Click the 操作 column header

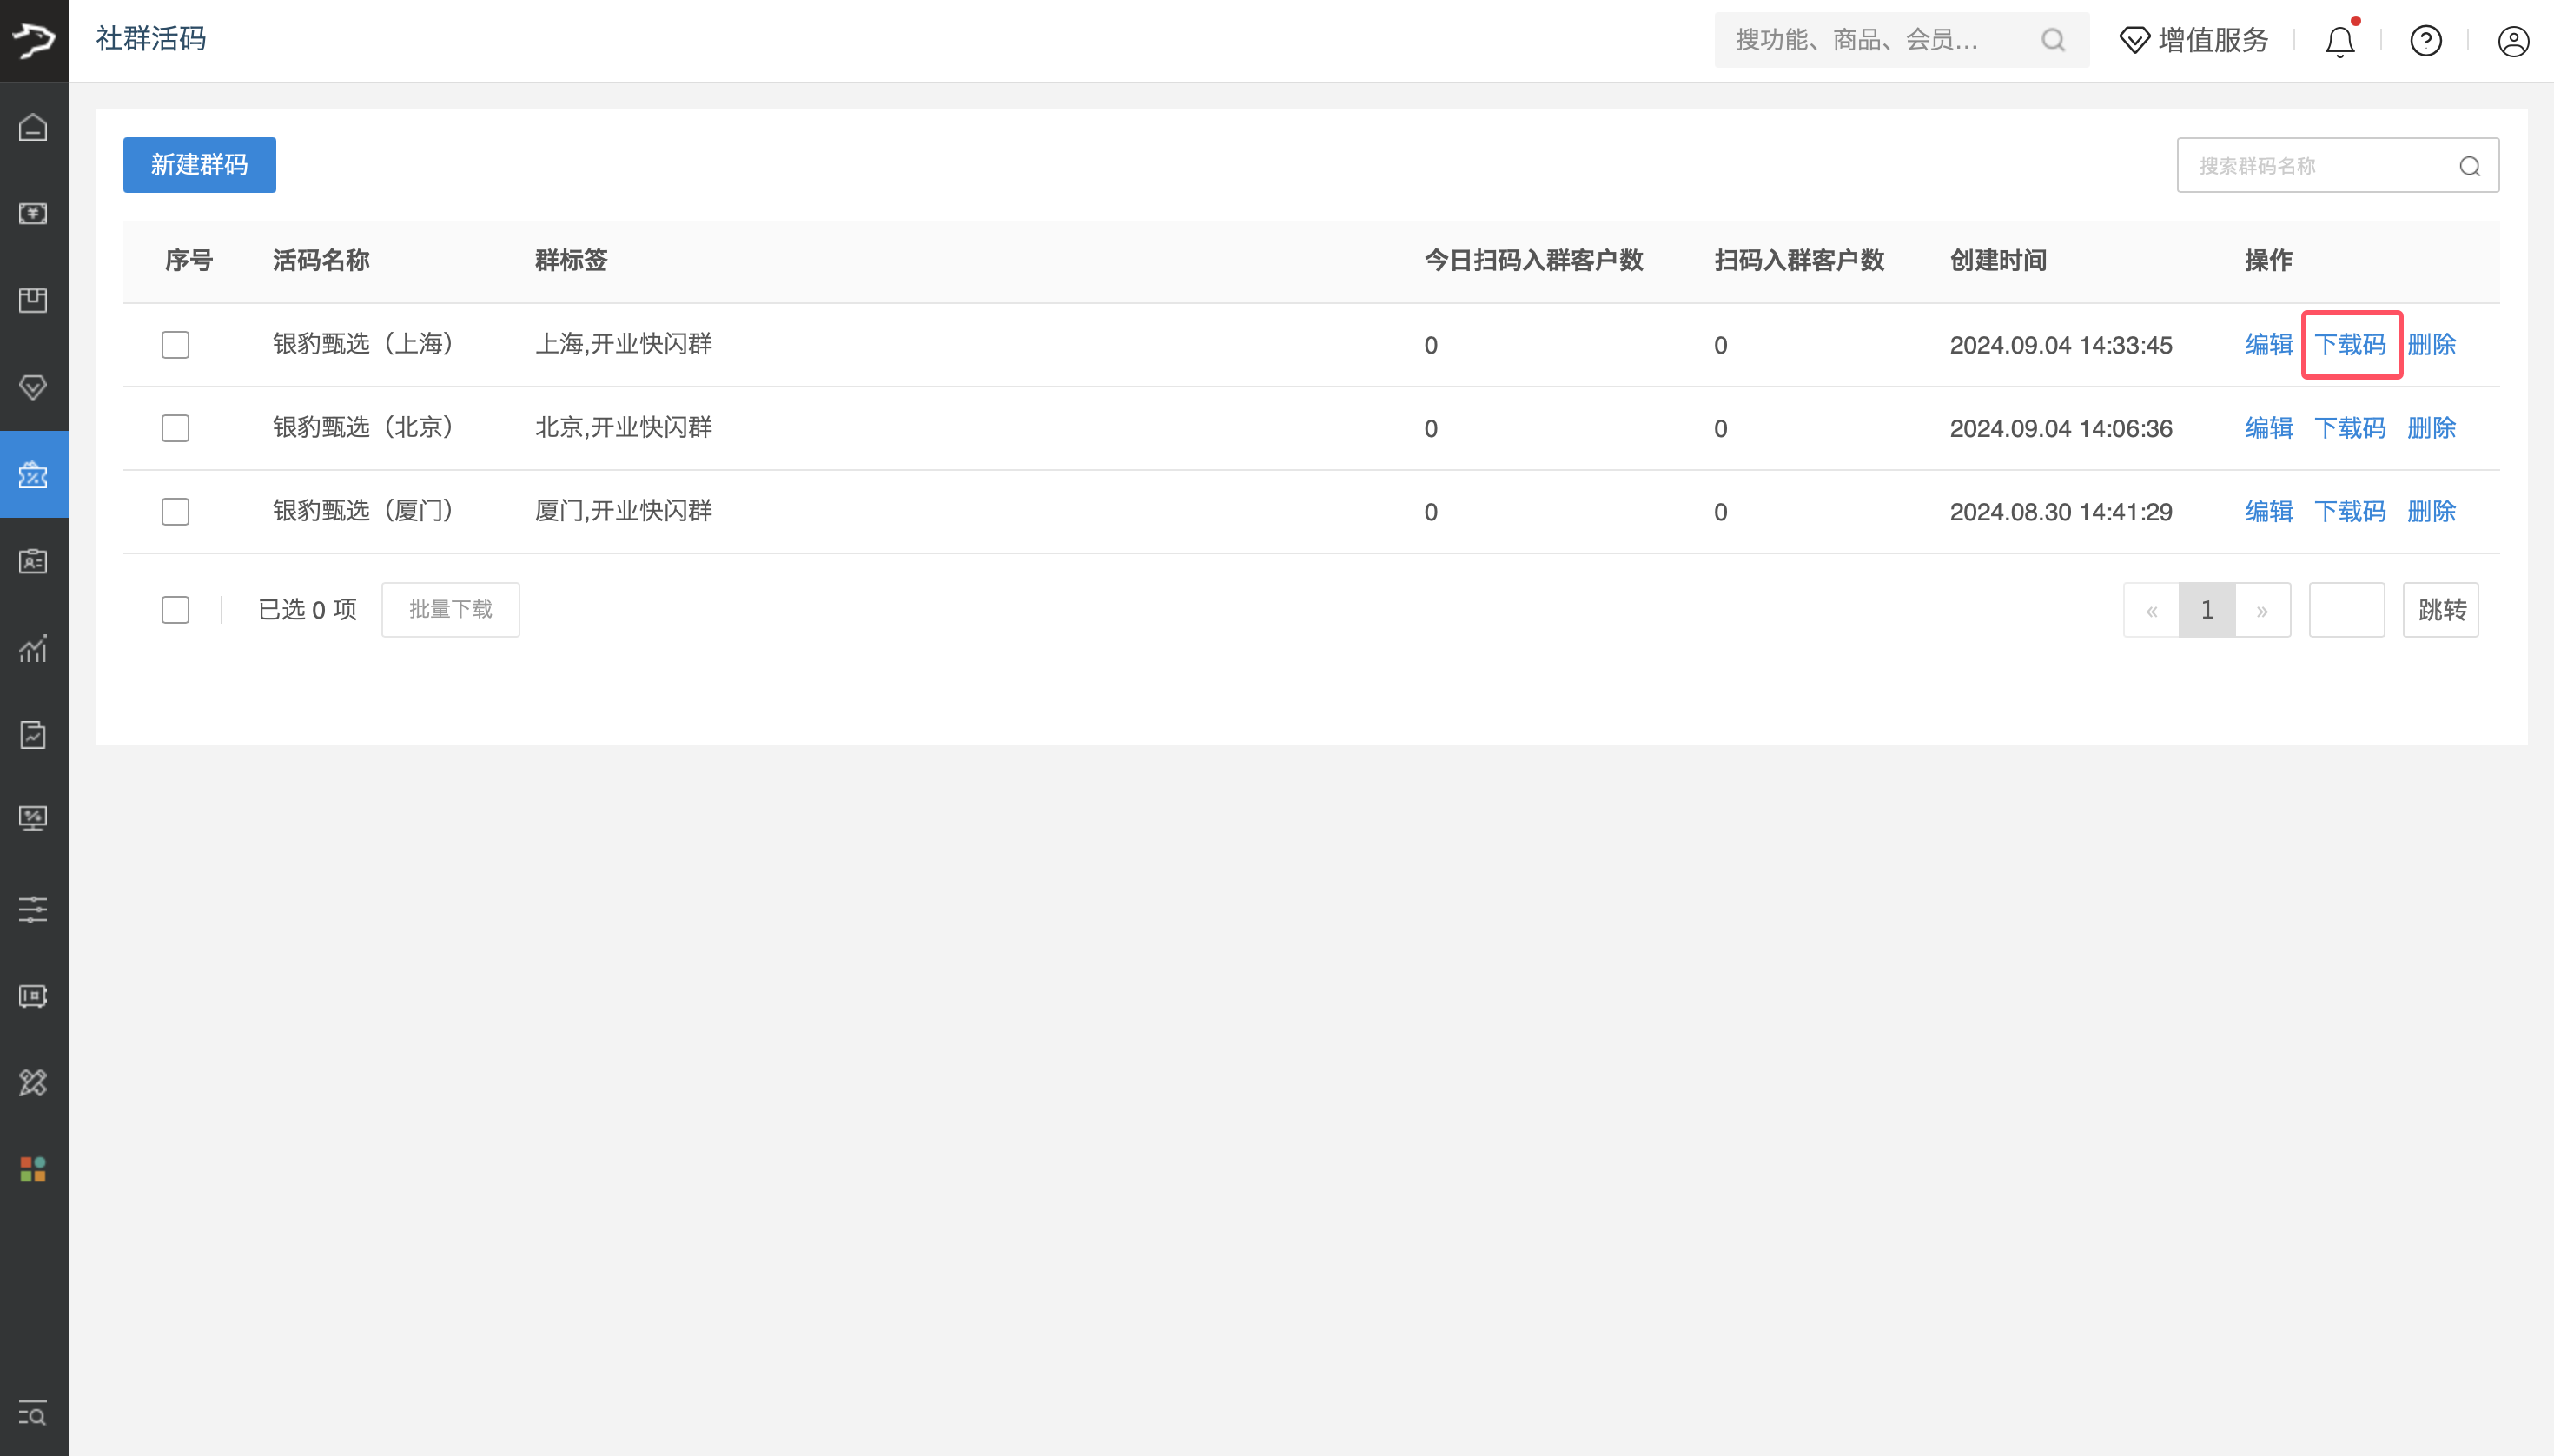pyautogui.click(x=2268, y=261)
